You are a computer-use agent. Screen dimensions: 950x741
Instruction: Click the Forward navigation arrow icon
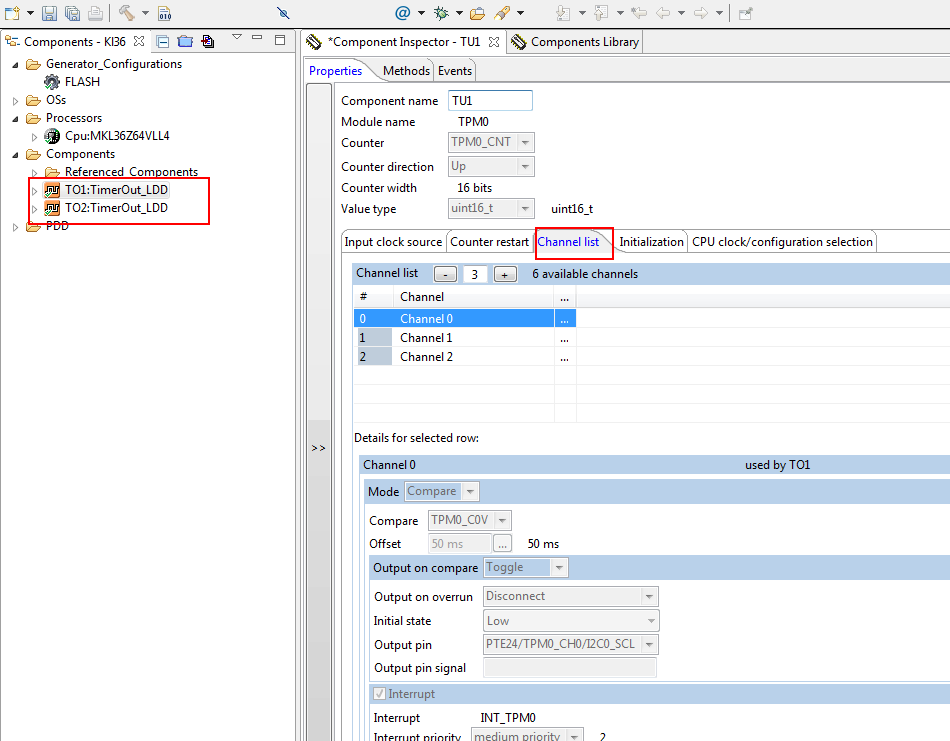point(701,13)
